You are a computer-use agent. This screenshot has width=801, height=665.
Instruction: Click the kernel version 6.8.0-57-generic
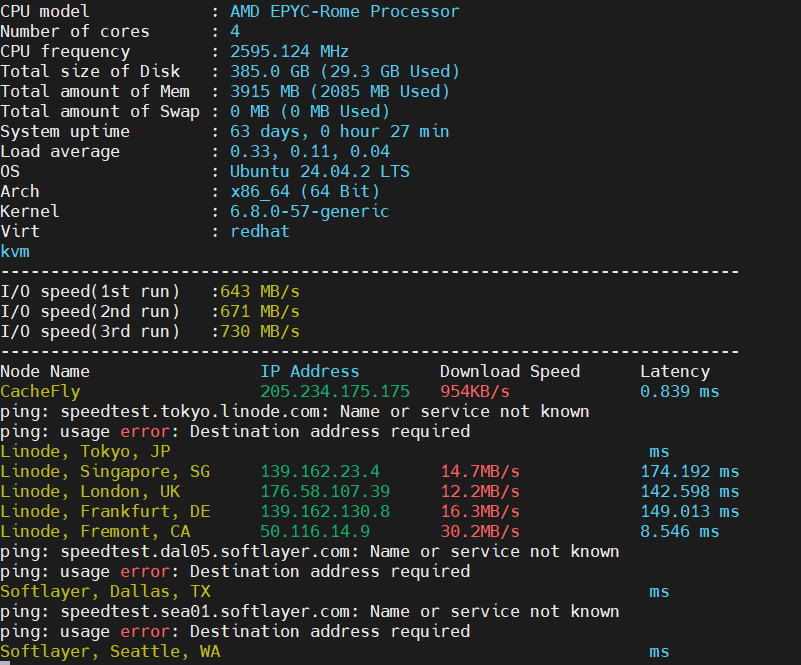pyautogui.click(x=309, y=212)
